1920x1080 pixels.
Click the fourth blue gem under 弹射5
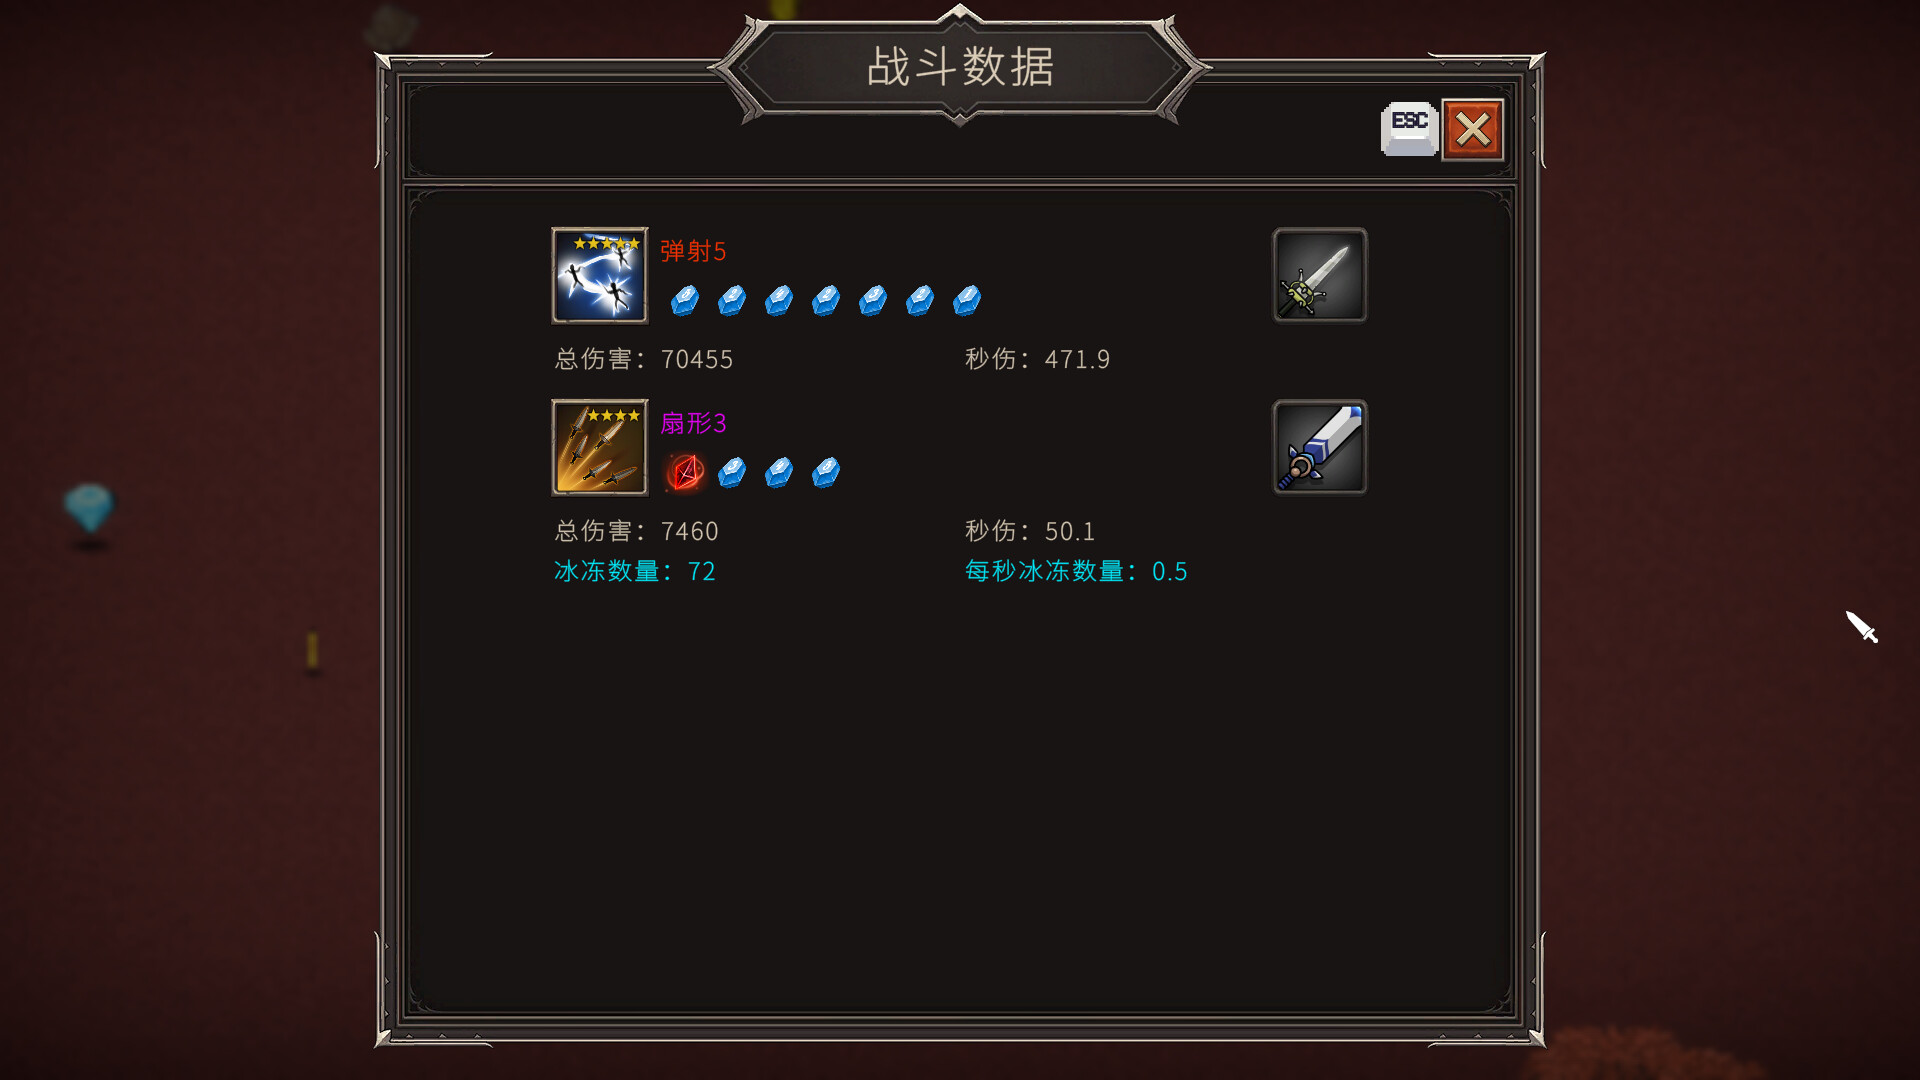pyautogui.click(x=826, y=300)
